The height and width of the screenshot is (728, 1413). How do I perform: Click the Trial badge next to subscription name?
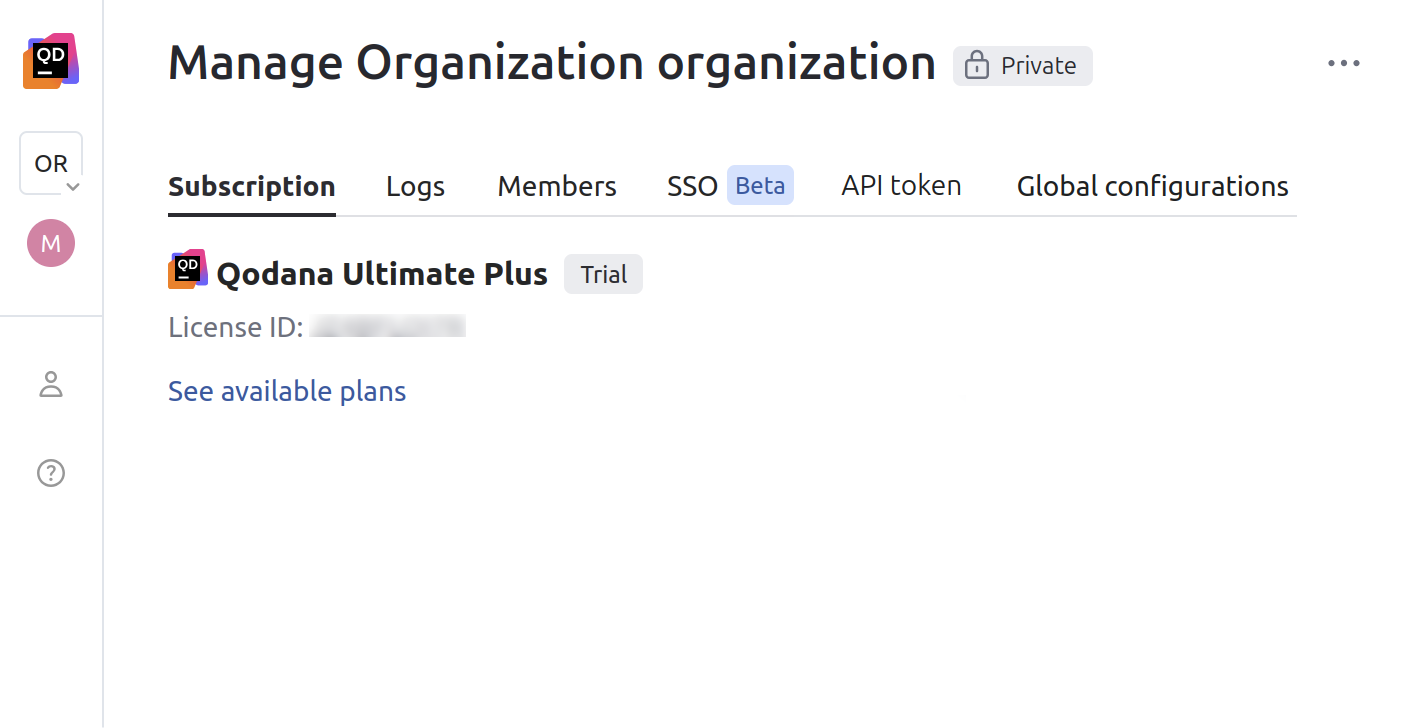click(602, 273)
